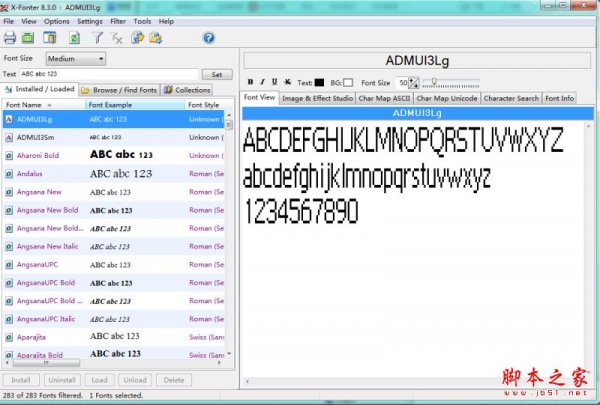Click the font list scroll down arrow

coord(229,354)
